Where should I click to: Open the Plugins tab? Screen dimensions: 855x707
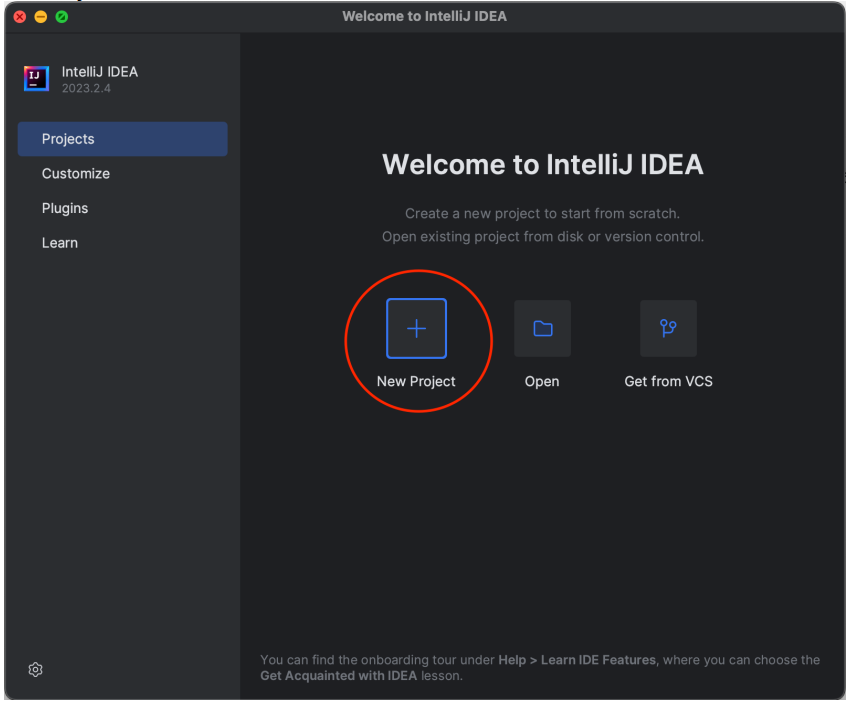(65, 208)
